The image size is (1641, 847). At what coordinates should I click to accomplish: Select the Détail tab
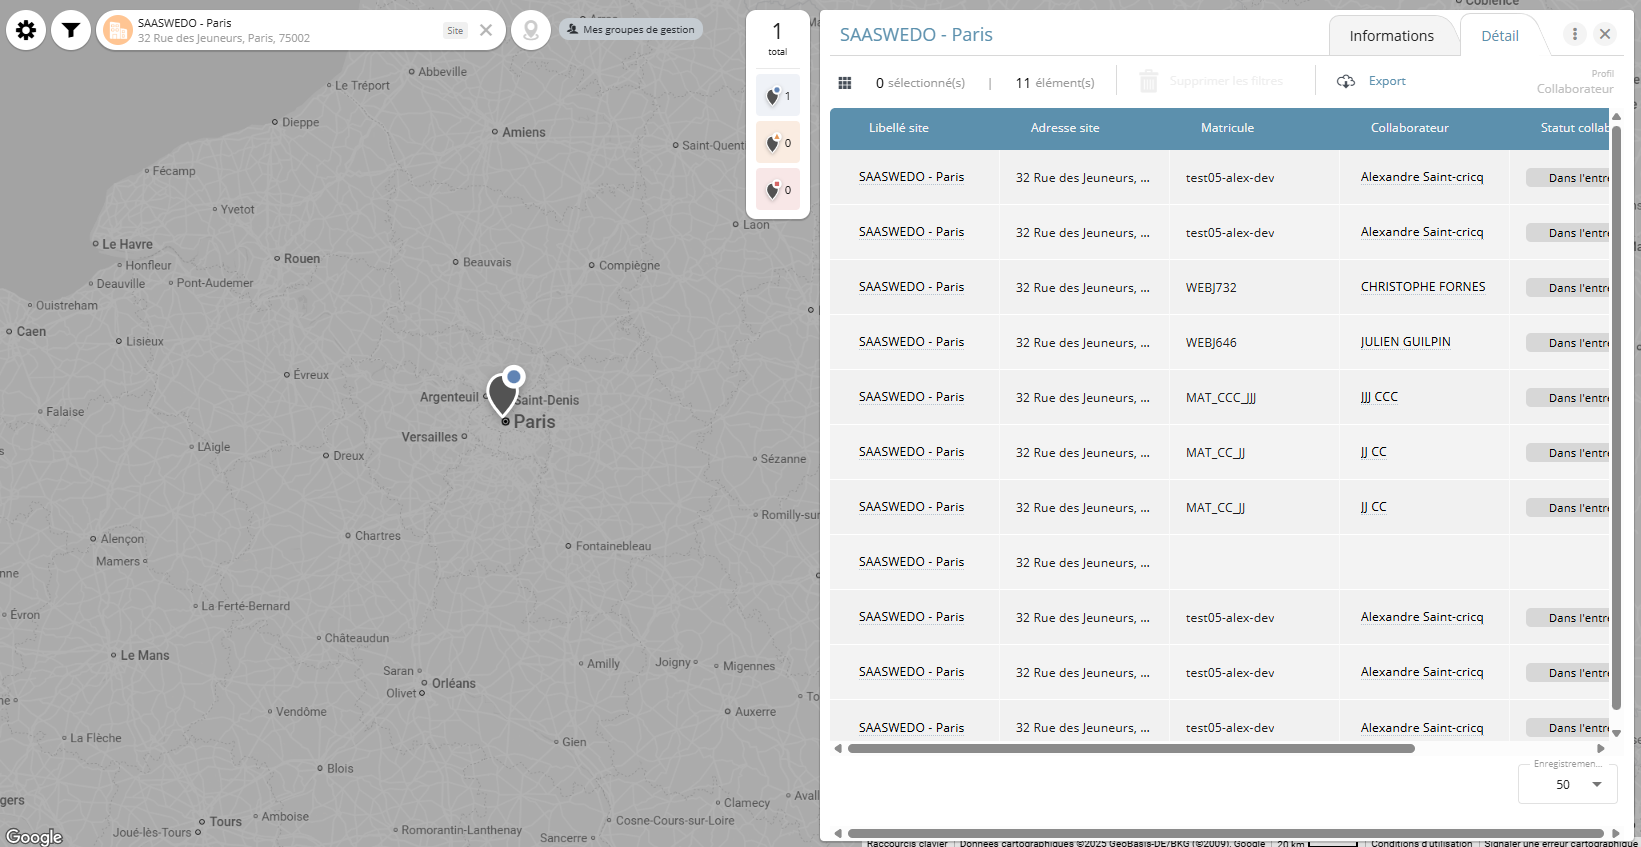click(x=1499, y=36)
